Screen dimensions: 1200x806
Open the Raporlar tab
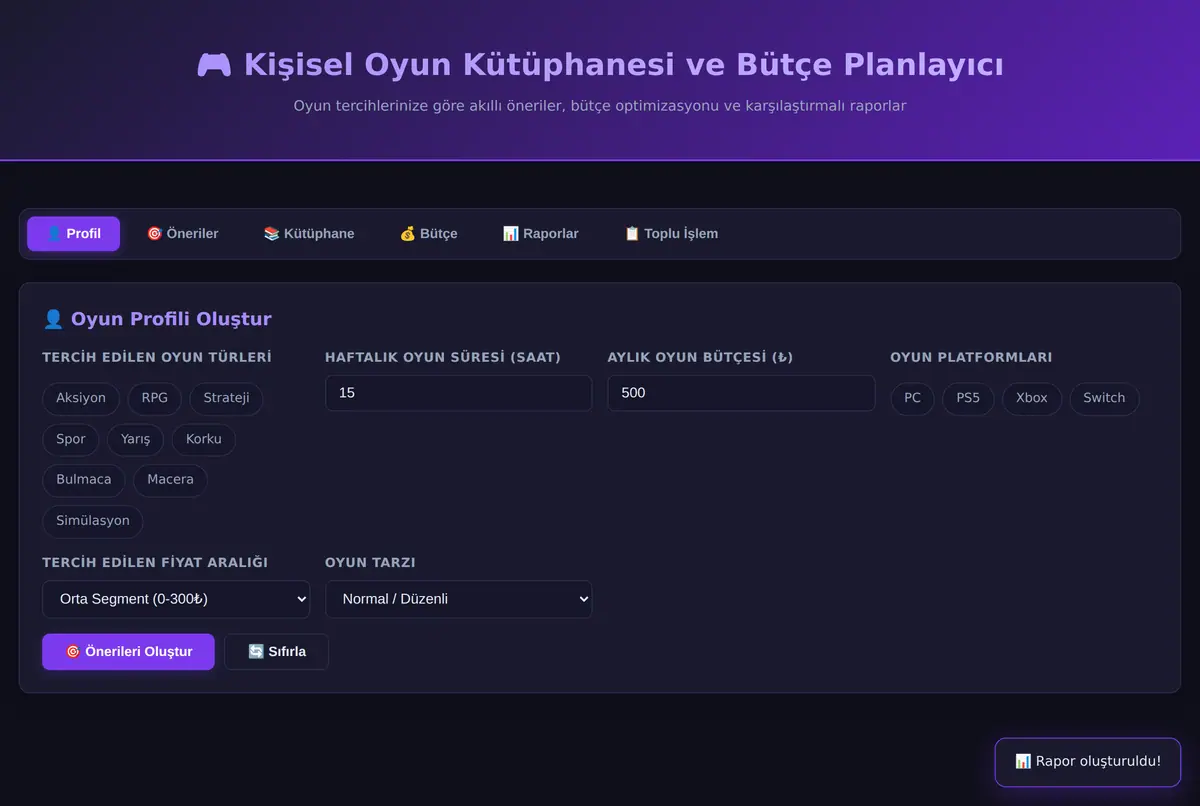click(540, 234)
